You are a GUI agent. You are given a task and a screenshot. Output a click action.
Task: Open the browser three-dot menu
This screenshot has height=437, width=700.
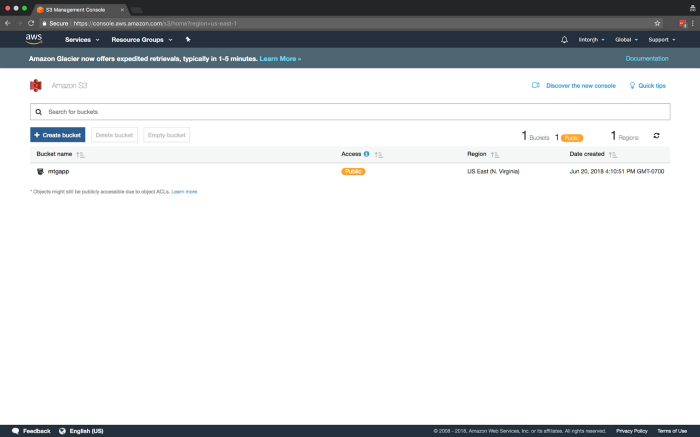point(693,23)
